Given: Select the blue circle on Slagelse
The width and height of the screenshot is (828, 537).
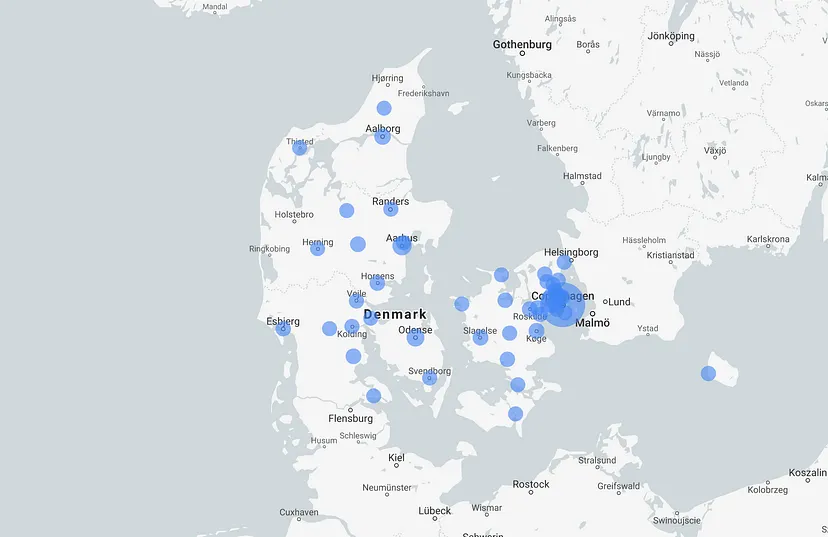Looking at the screenshot, I should click(480, 338).
